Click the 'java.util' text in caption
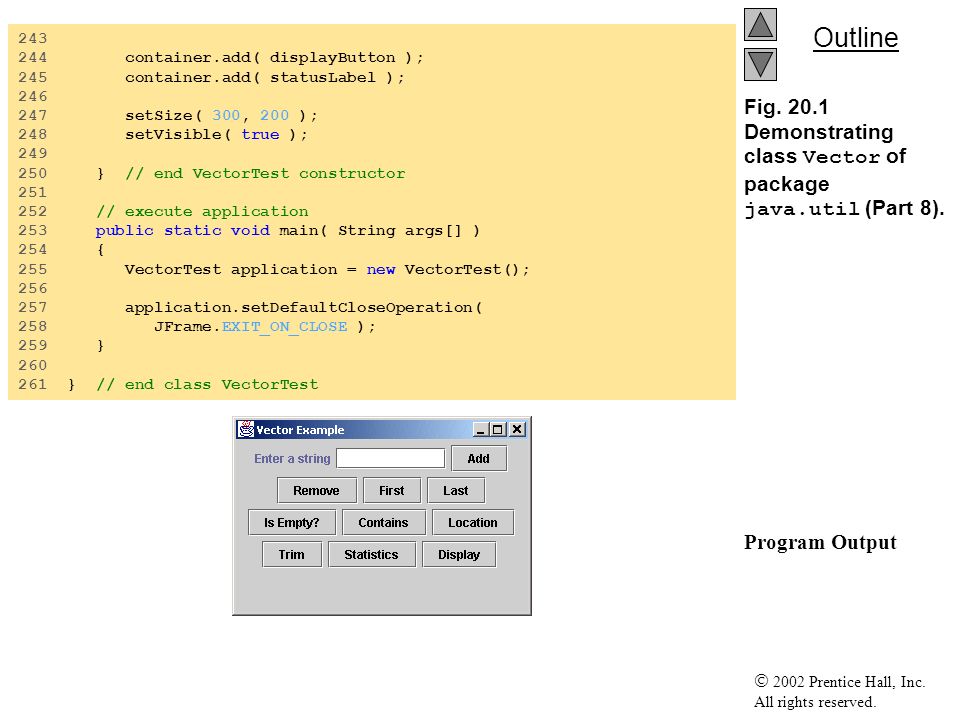Image resolution: width=960 pixels, height=720 pixels. [x=802, y=209]
